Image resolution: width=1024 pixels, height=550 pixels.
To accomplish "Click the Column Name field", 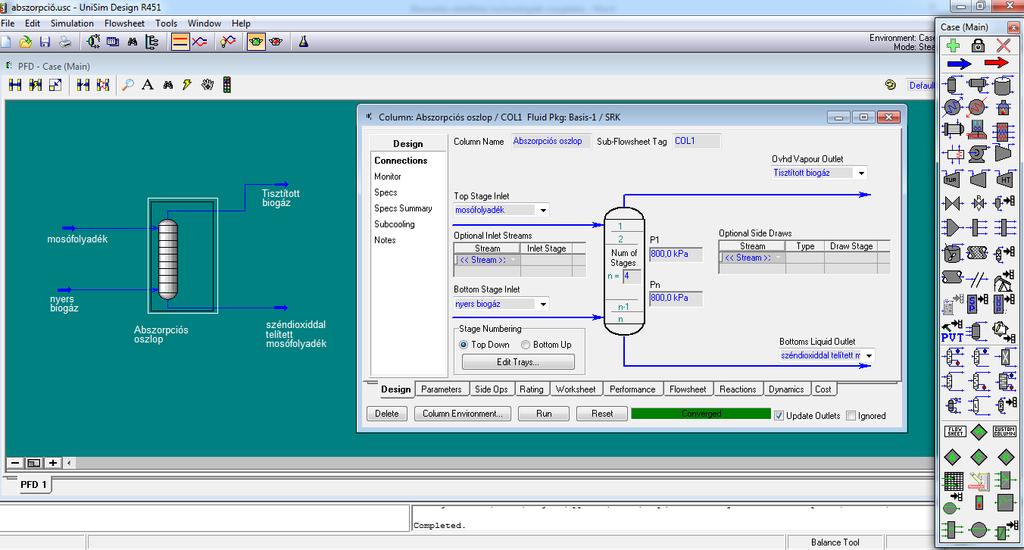I will coord(551,141).
